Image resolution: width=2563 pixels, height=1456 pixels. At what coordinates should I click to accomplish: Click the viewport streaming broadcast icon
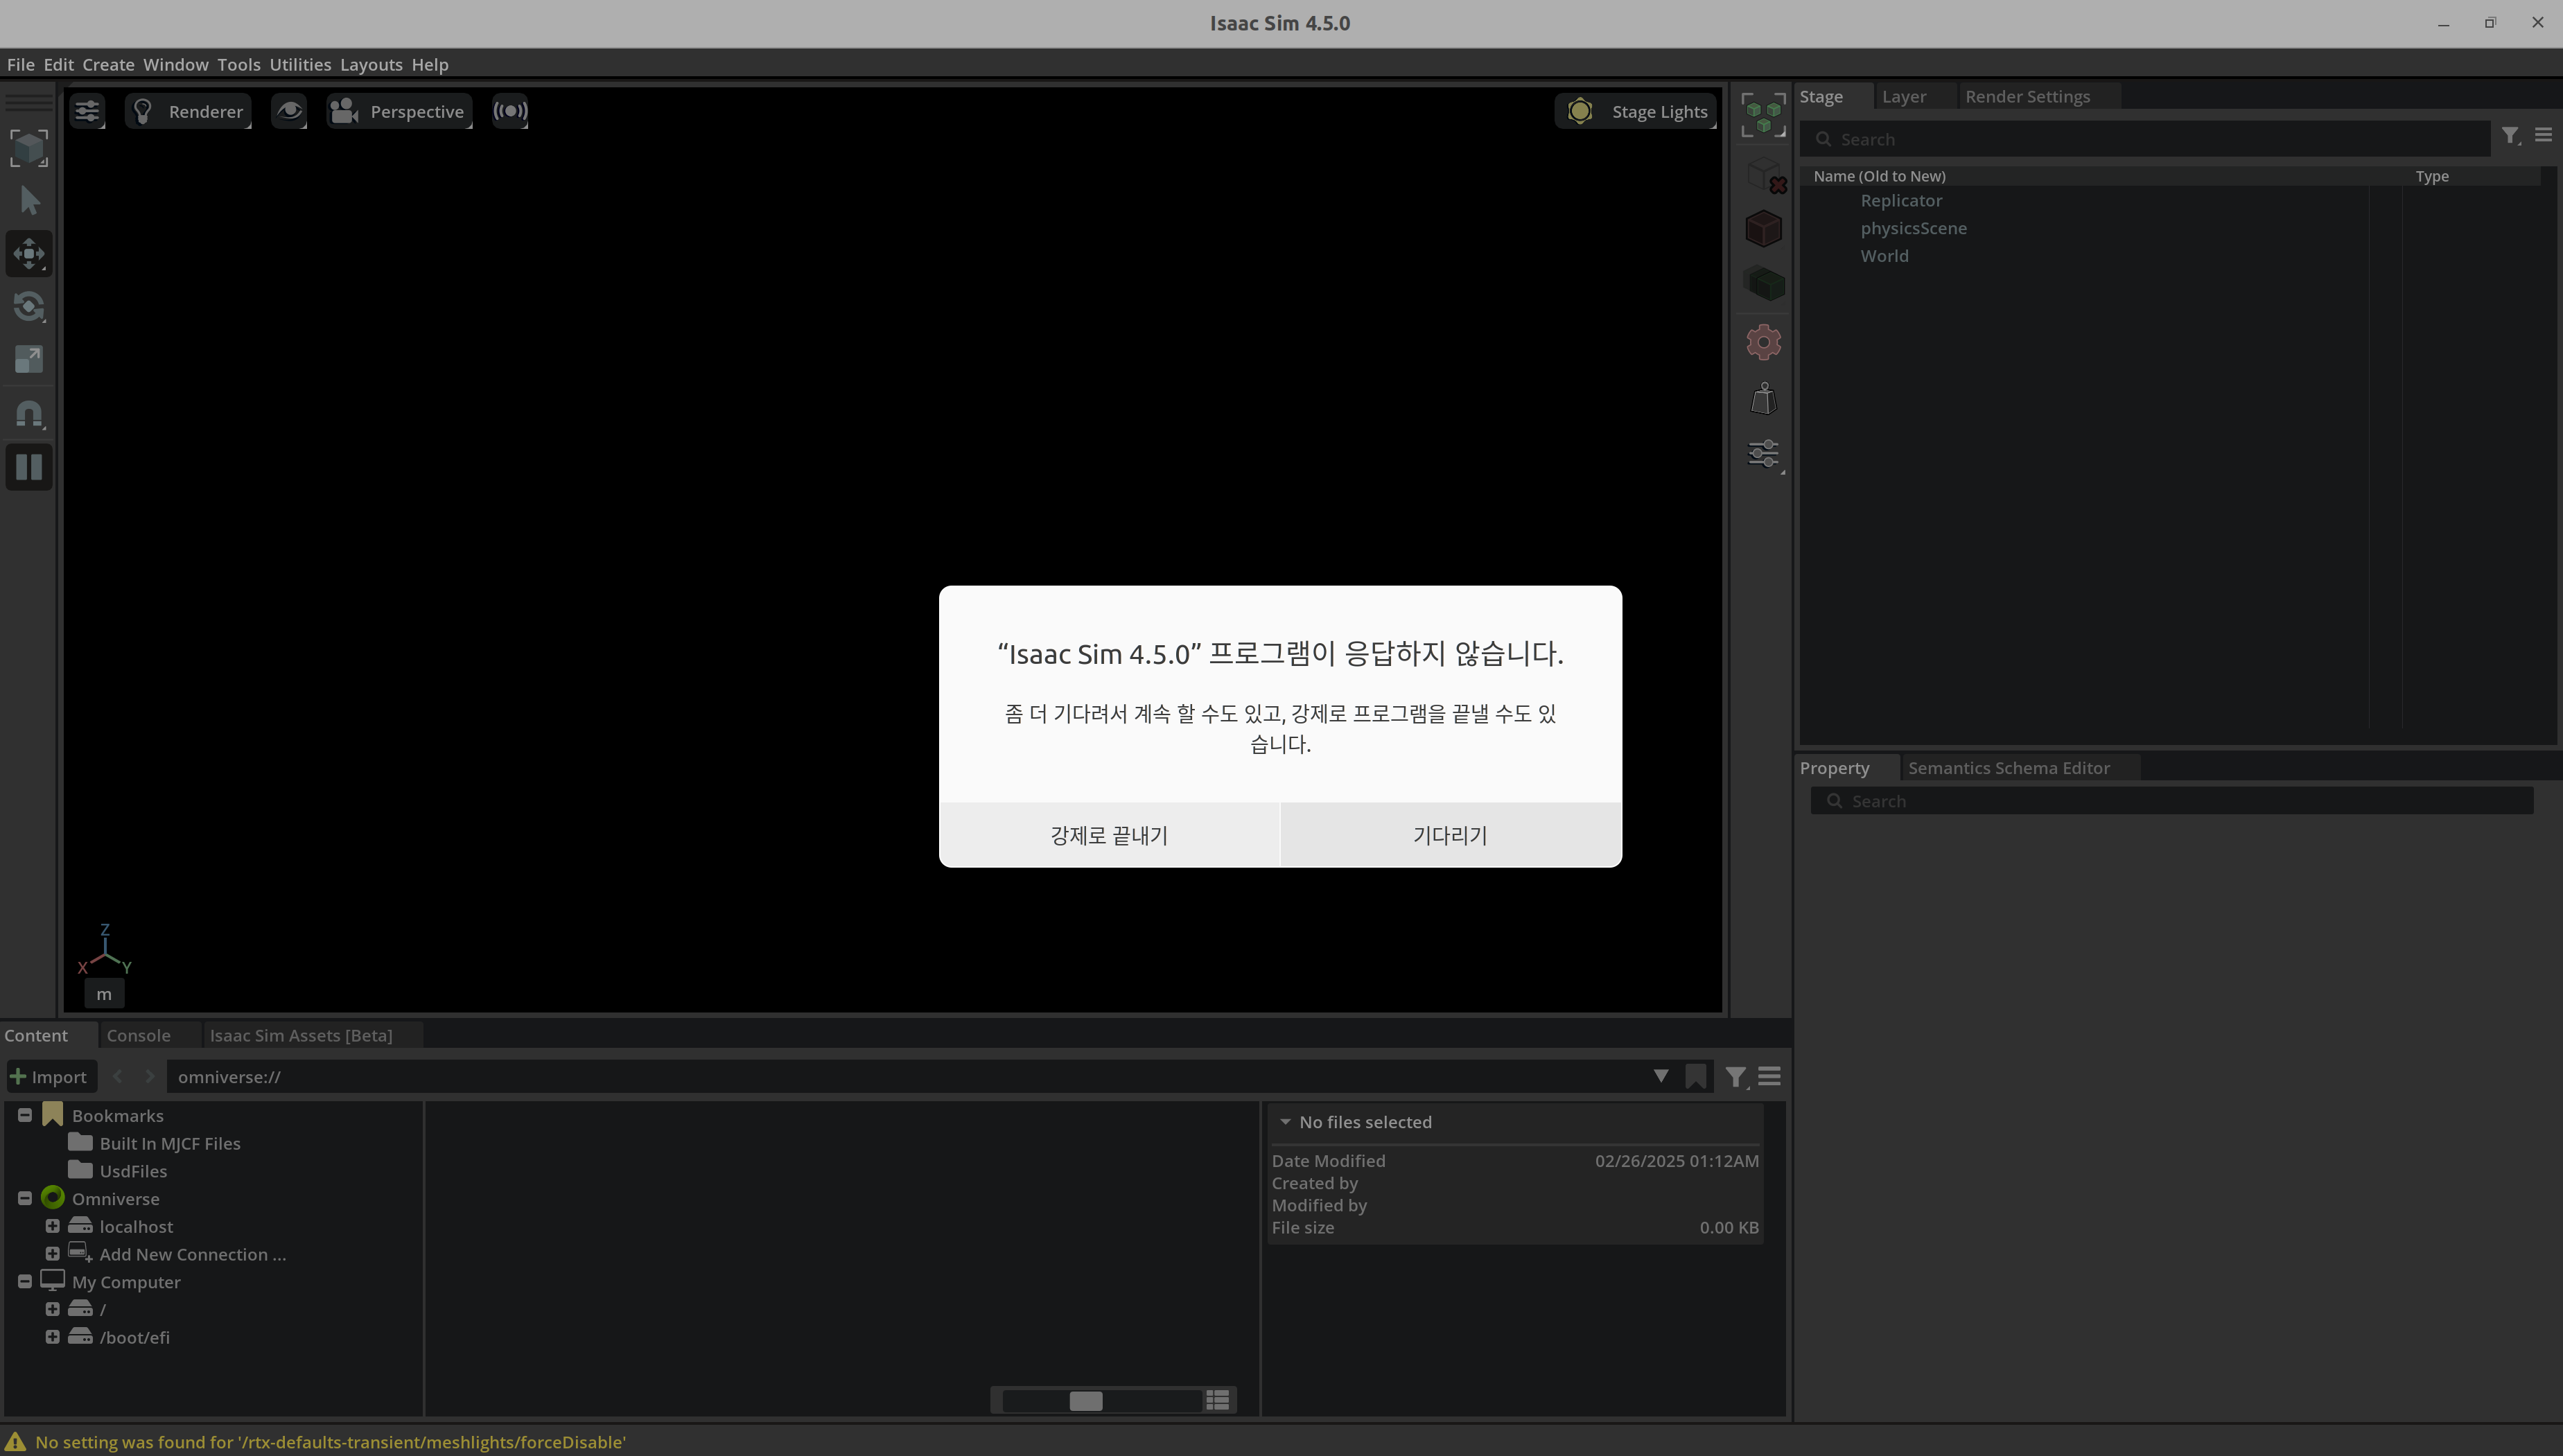pyautogui.click(x=510, y=111)
